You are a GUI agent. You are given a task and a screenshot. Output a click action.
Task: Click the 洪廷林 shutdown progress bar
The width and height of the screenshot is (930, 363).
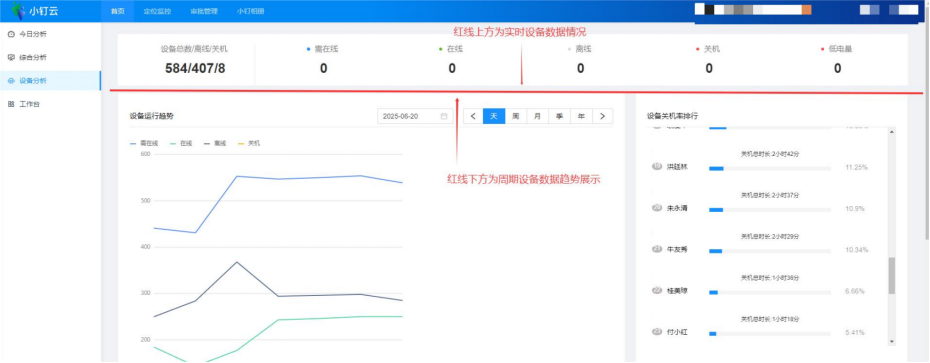coord(770,168)
